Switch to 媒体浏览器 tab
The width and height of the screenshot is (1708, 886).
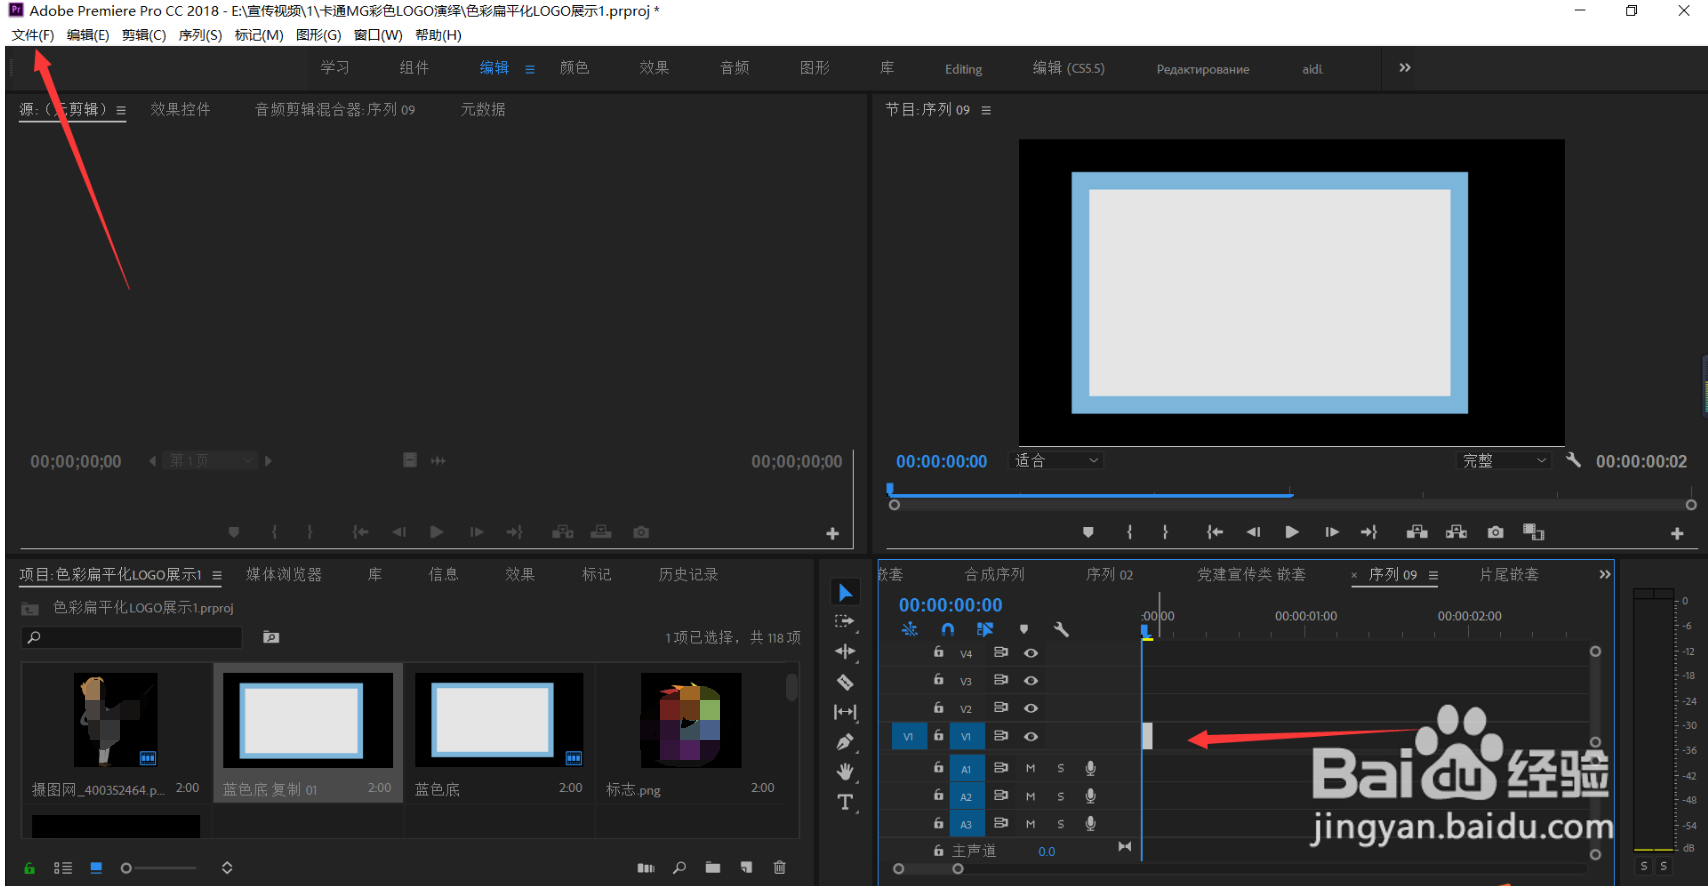[285, 574]
